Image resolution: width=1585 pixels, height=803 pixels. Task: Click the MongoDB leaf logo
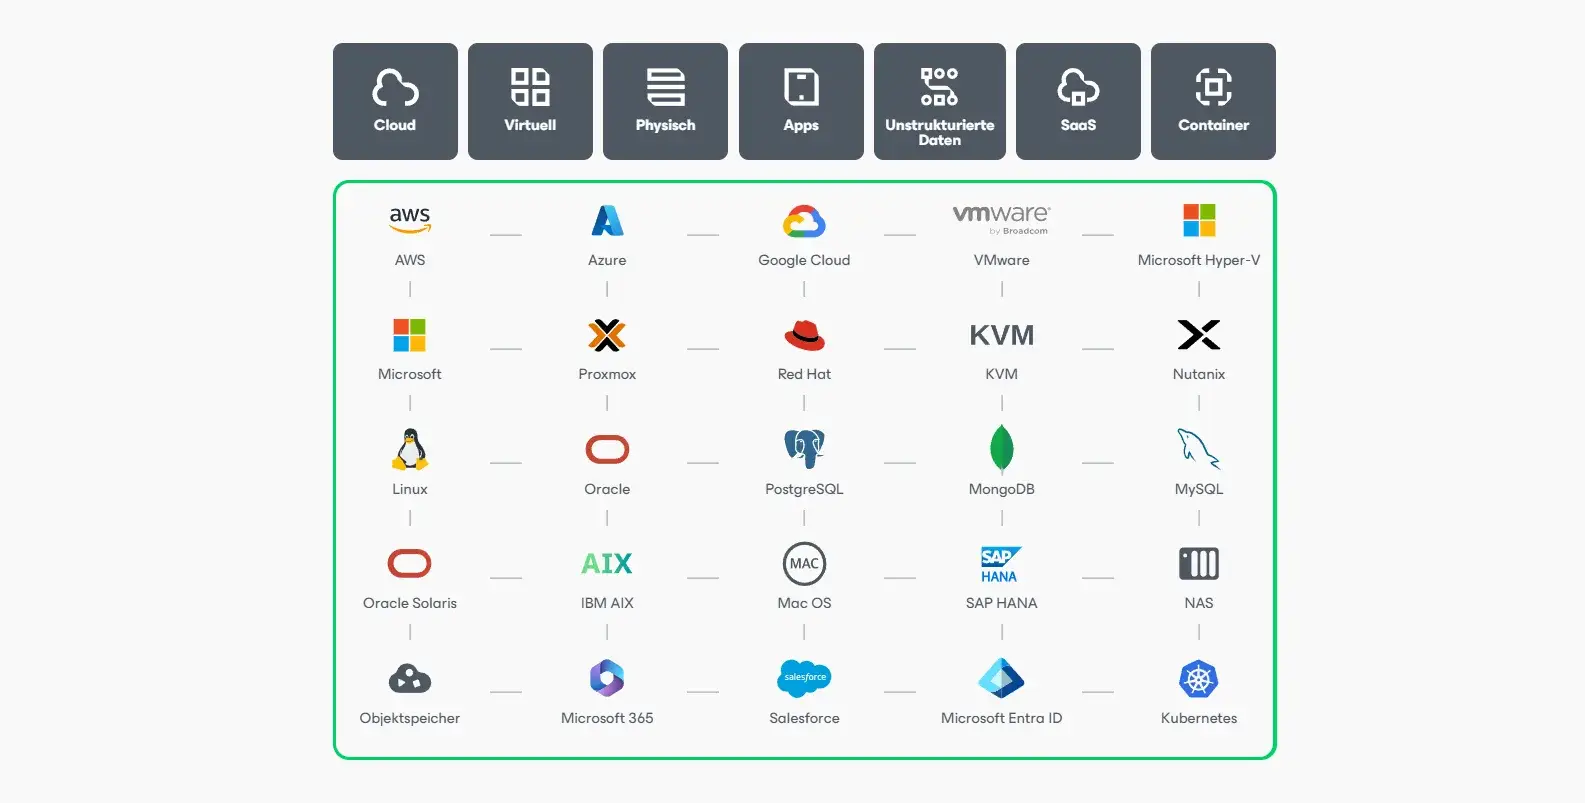click(x=1001, y=448)
